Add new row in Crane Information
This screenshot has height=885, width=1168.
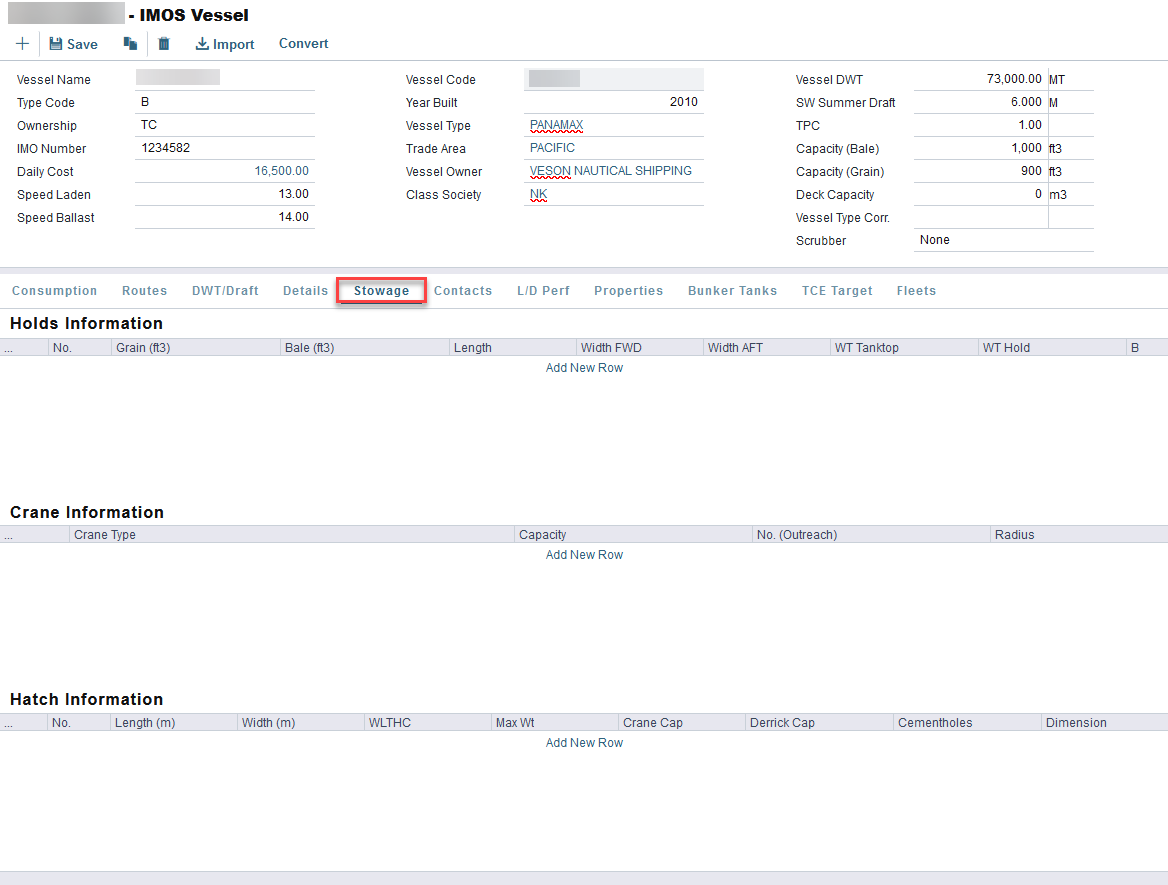point(584,555)
